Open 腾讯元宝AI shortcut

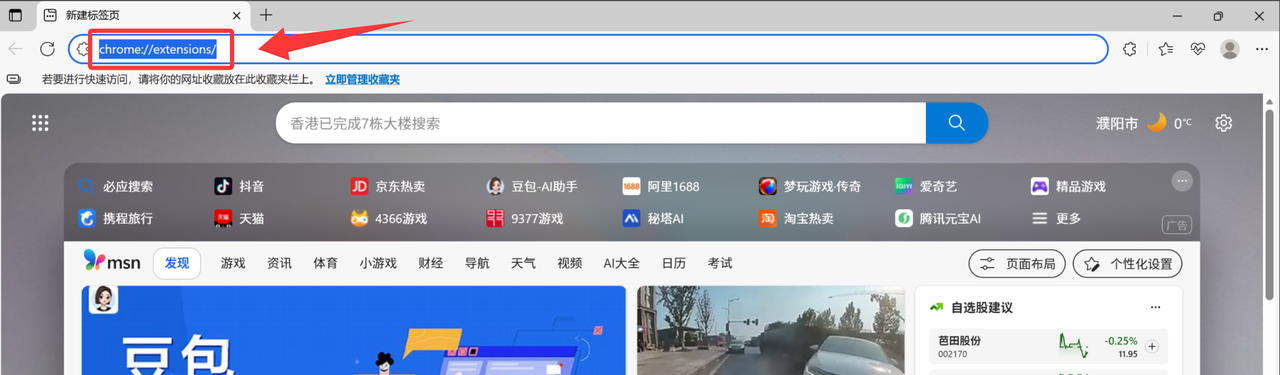tap(938, 218)
